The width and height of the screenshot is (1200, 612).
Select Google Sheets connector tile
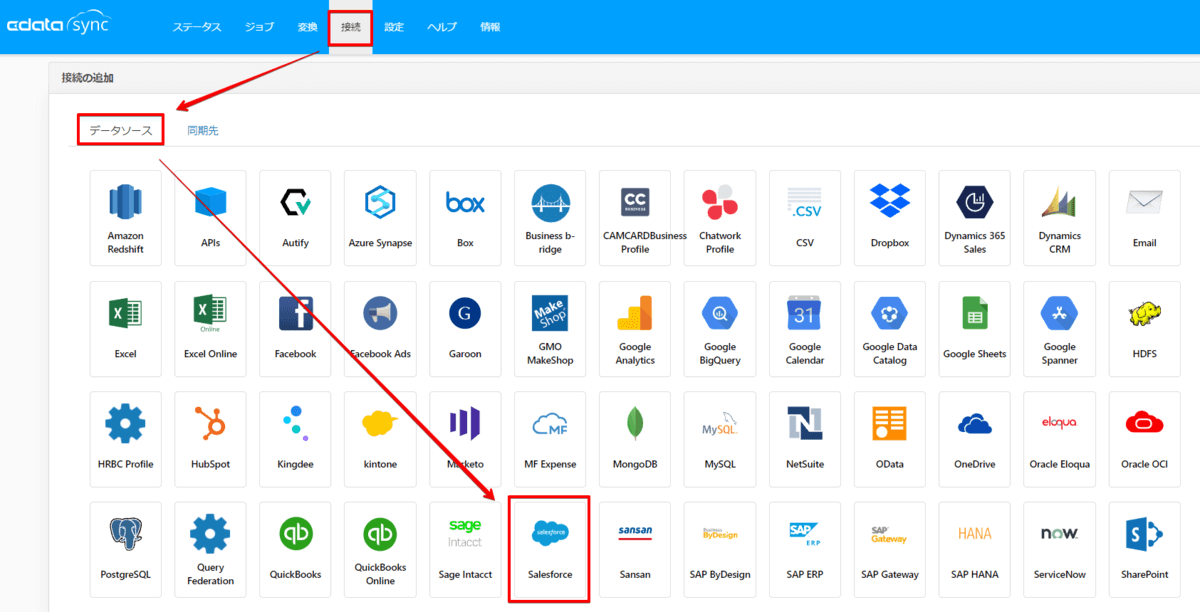pyautogui.click(x=976, y=329)
